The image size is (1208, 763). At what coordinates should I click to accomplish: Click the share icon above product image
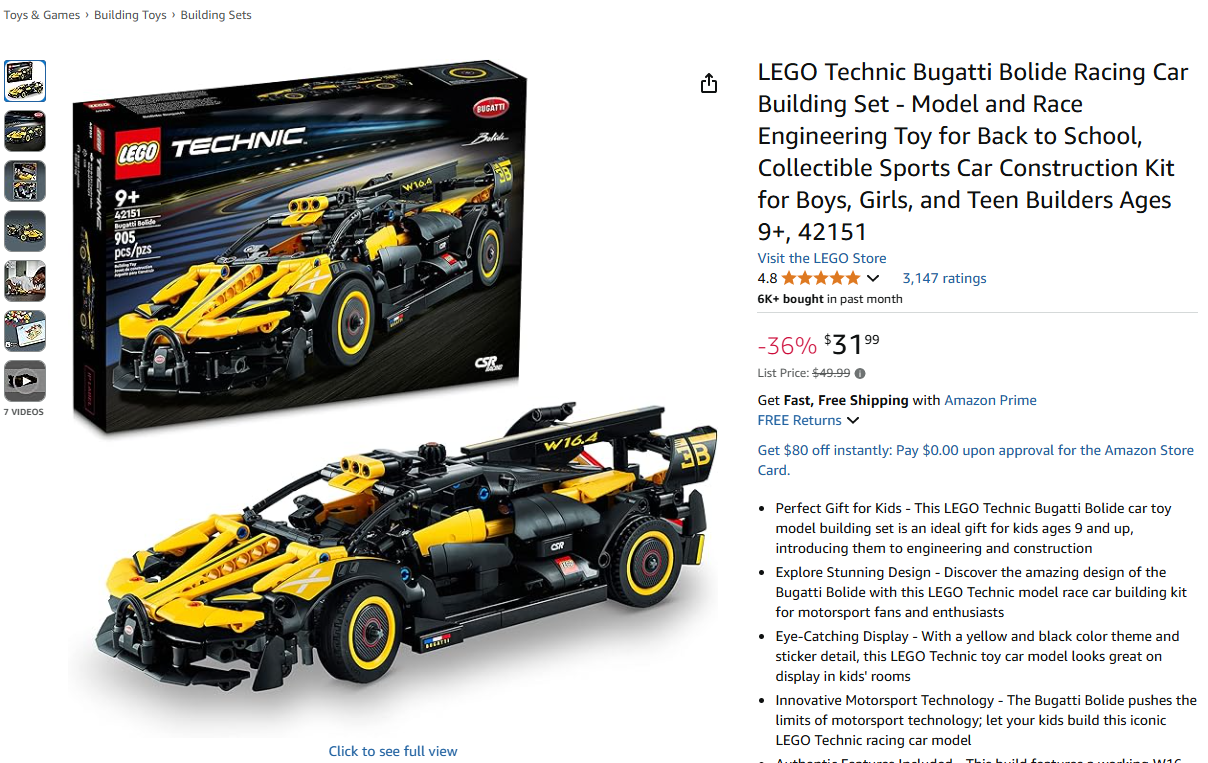(x=709, y=83)
